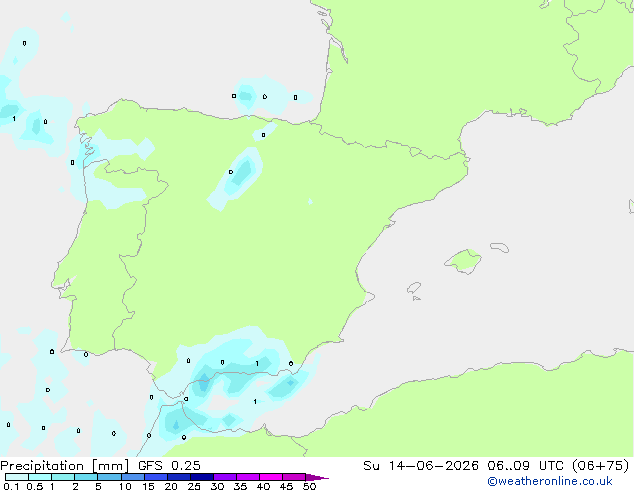Screen dimensions: 634x490
Task: Select the 45–50 mm legend swatch
Action: (294, 477)
